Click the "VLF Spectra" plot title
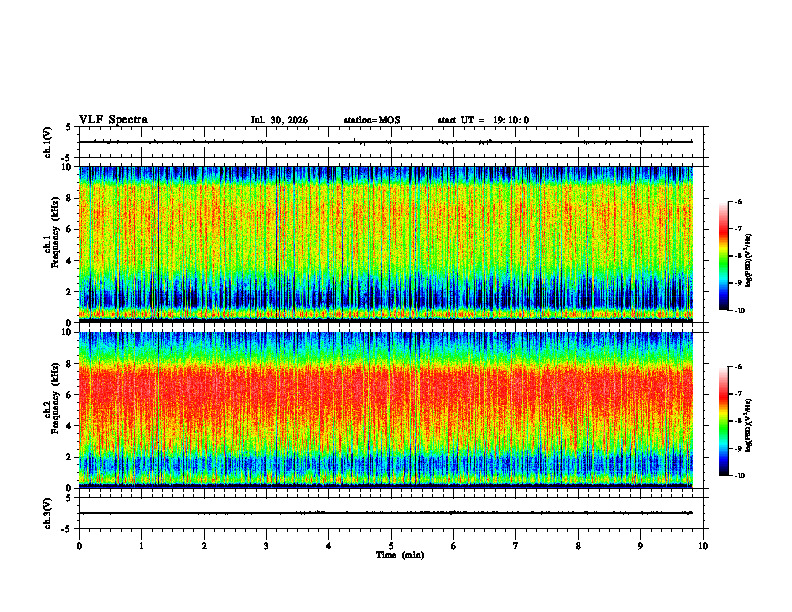792x612 pixels. tap(114, 120)
